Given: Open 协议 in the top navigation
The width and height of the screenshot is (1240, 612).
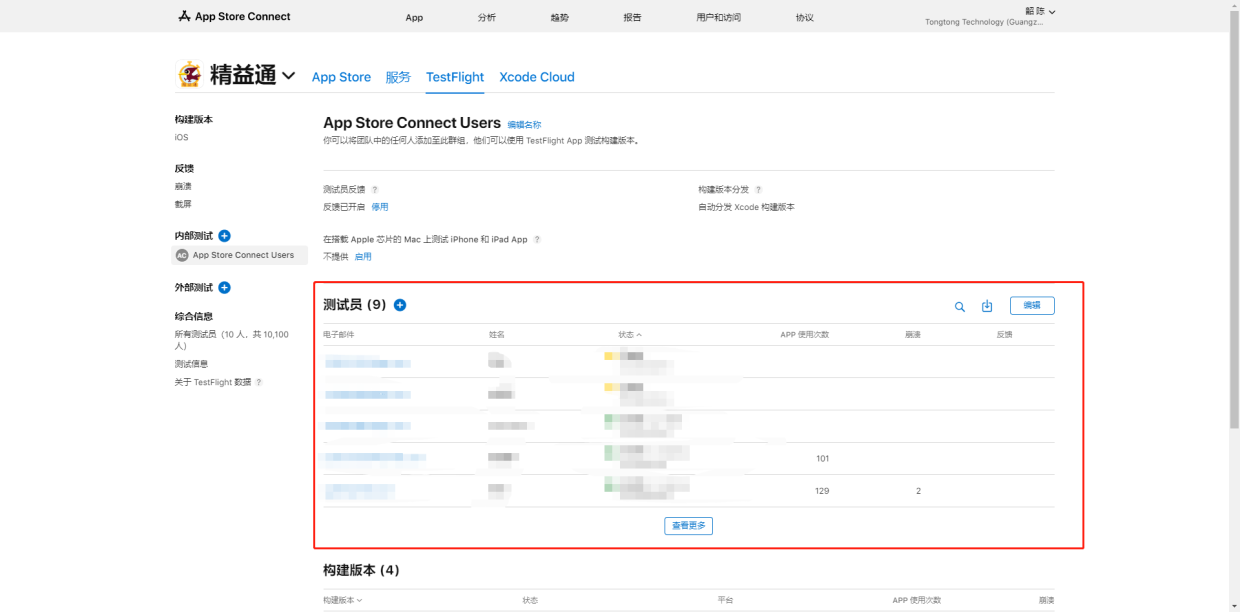Looking at the screenshot, I should point(805,18).
